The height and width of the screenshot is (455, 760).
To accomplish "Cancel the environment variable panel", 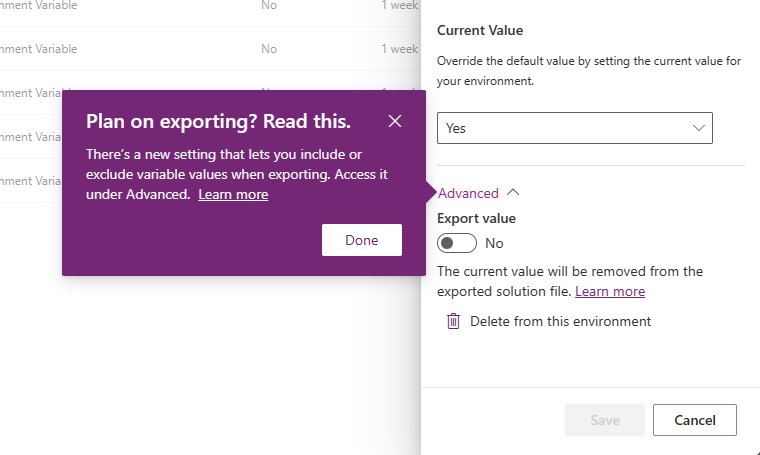I will (x=694, y=420).
